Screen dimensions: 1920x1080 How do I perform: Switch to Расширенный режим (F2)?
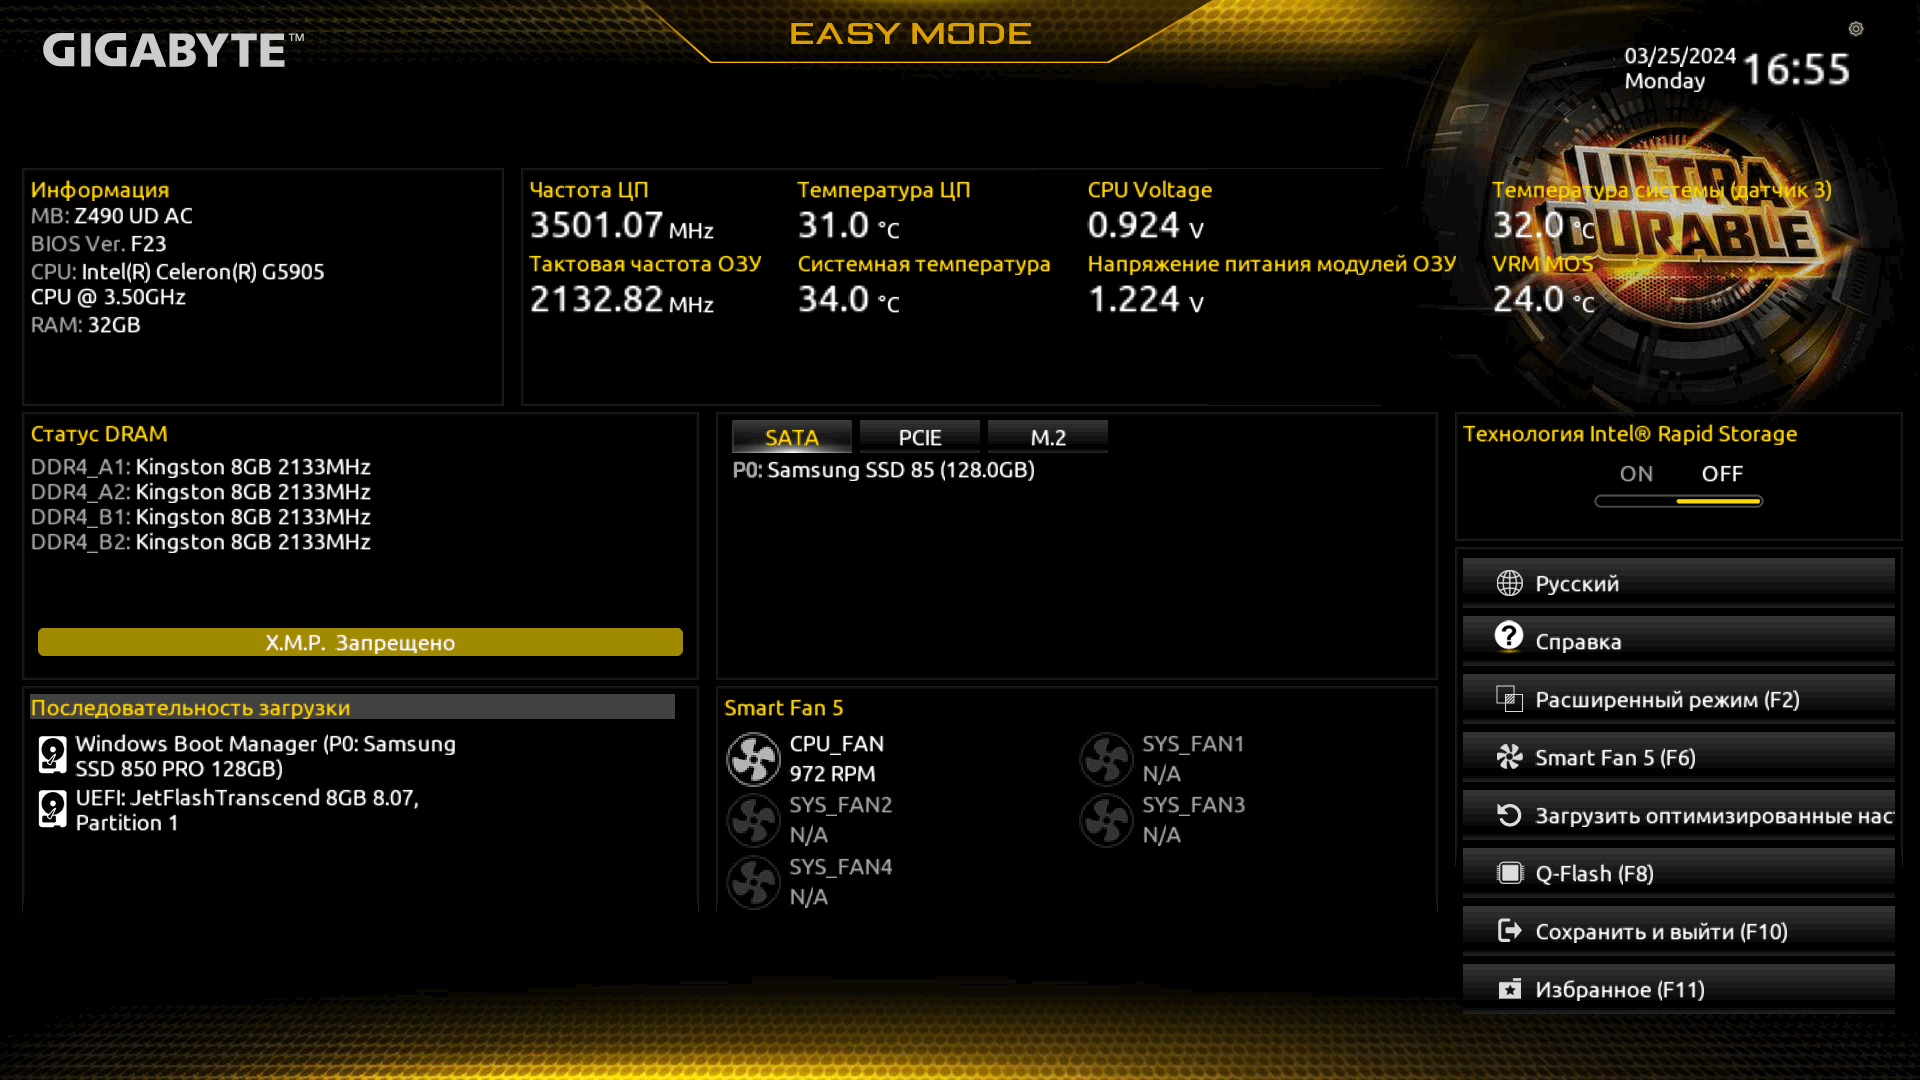[x=1678, y=699]
